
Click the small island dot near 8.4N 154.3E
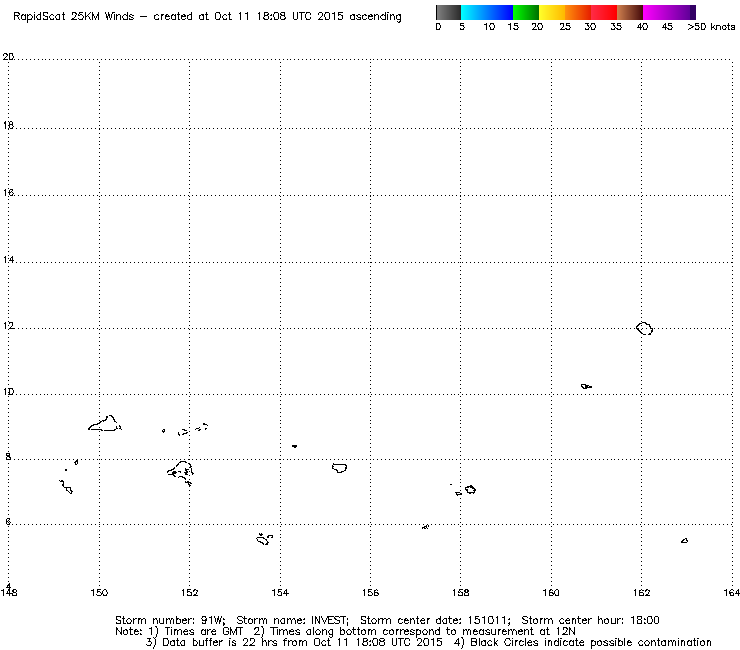(294, 446)
